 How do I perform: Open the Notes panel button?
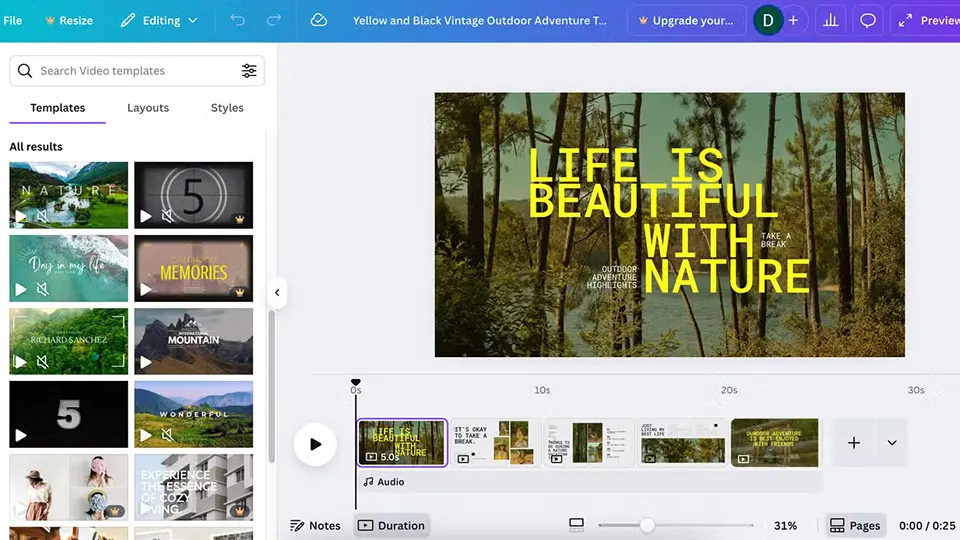tap(315, 525)
